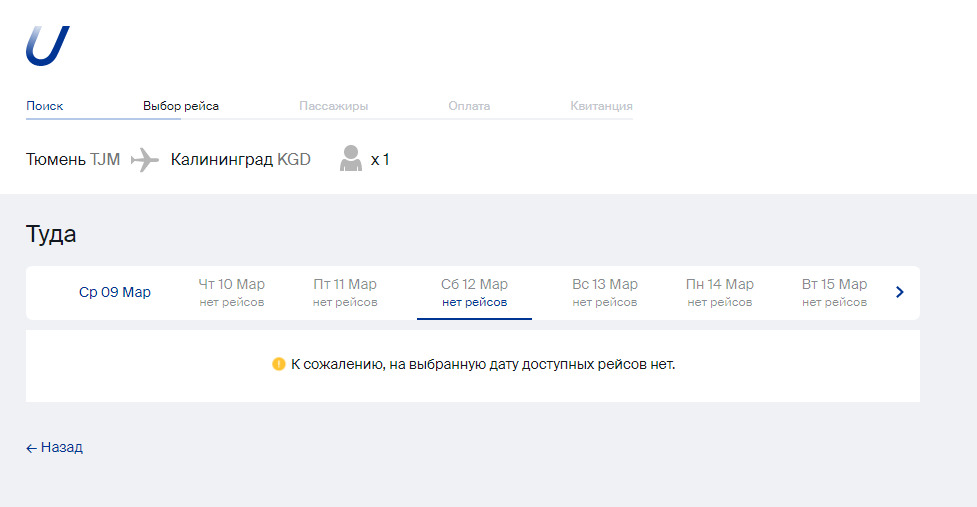Select the date Вт 15 Мар
This screenshot has width=977, height=507.
(834, 292)
